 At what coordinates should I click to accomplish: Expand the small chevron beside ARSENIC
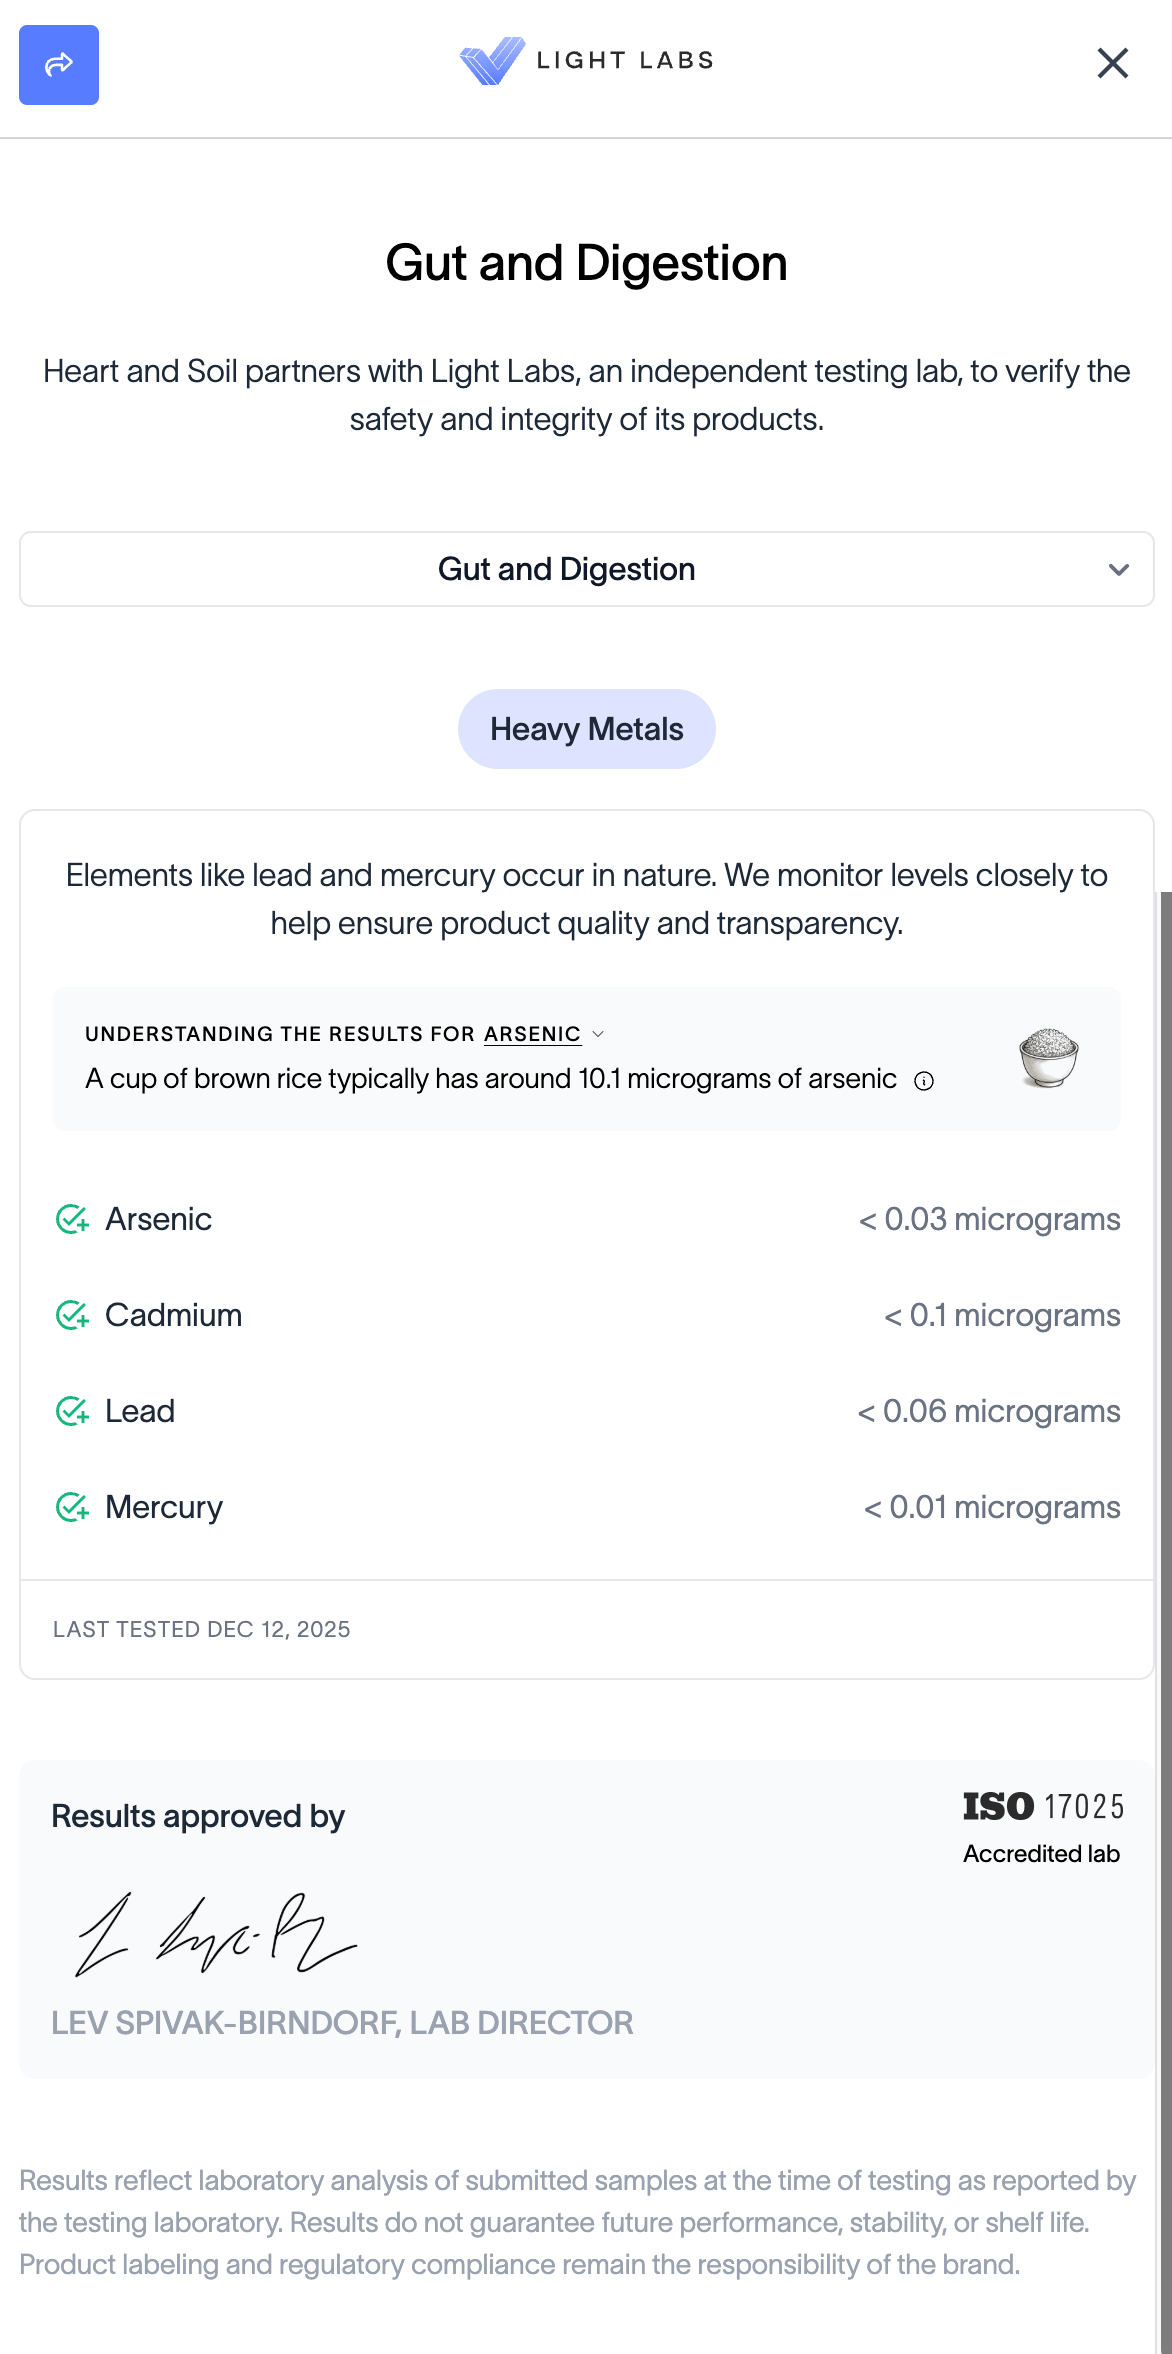point(598,1034)
